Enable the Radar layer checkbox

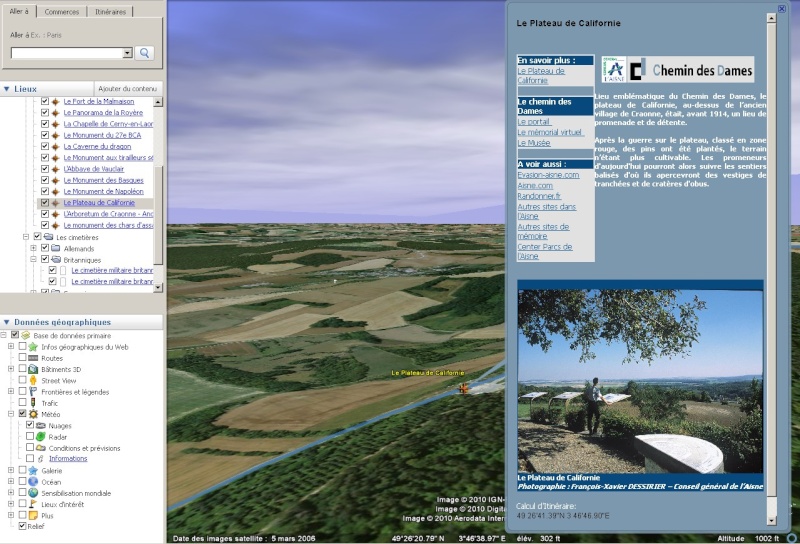[x=30, y=436]
